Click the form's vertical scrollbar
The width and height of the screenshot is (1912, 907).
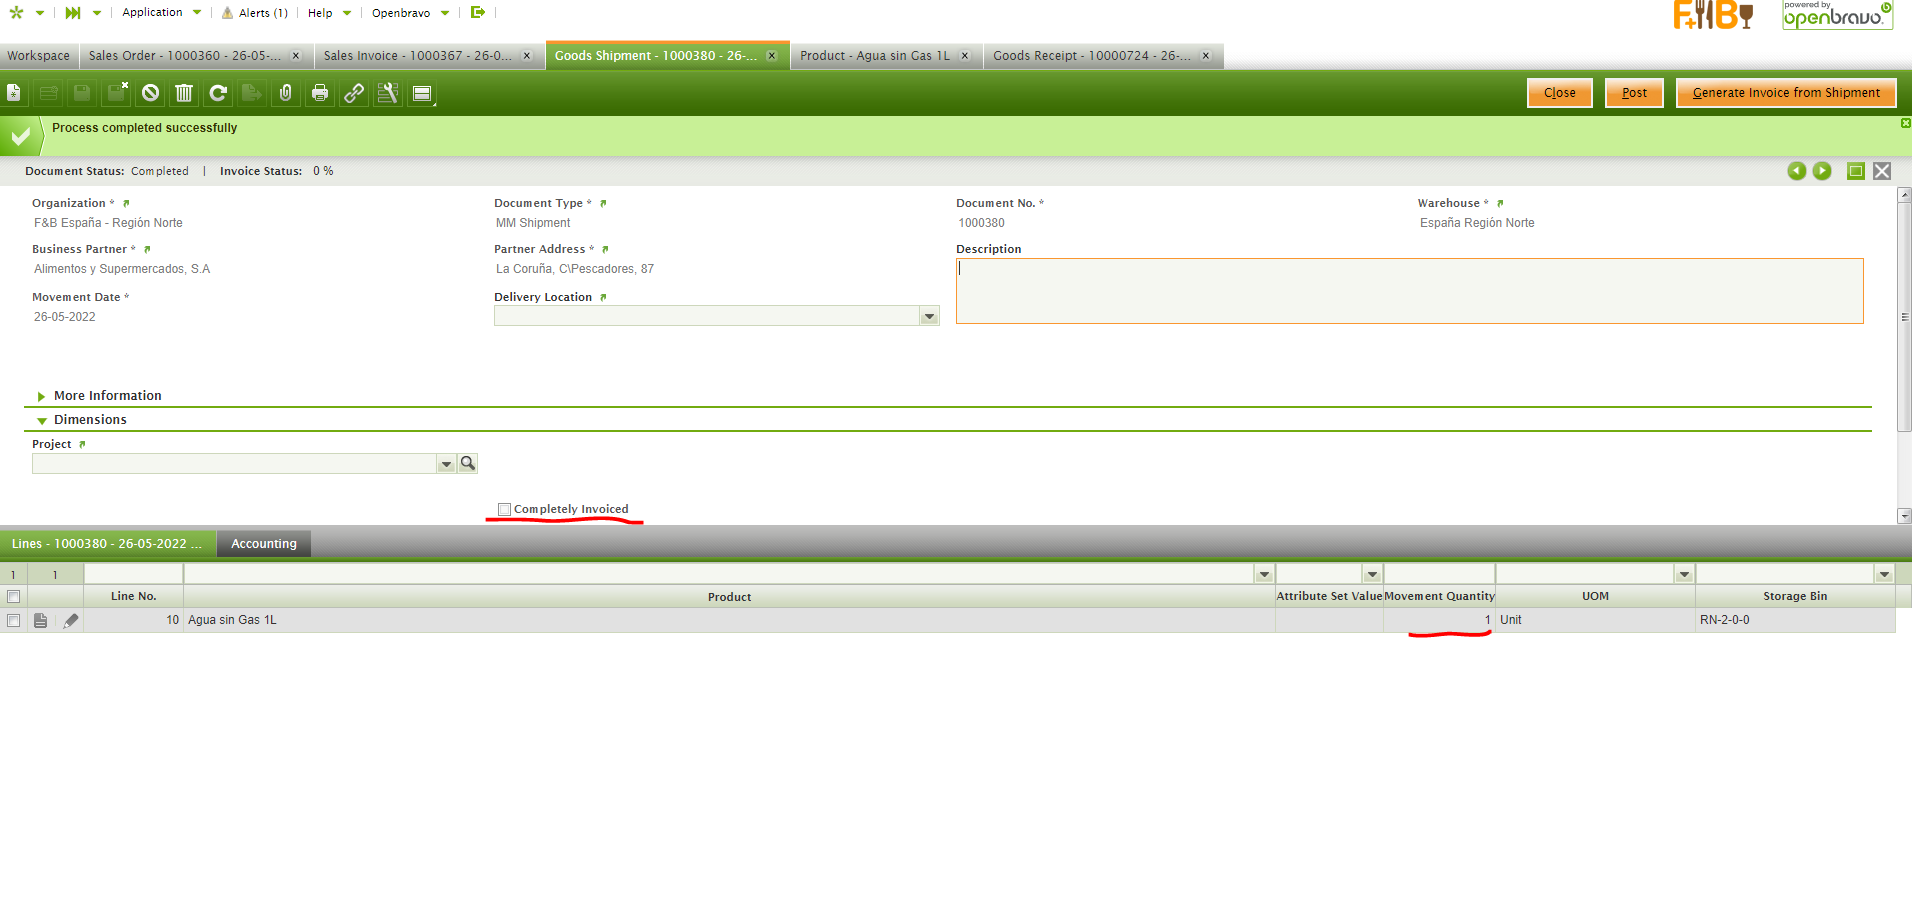pyautogui.click(x=1905, y=317)
